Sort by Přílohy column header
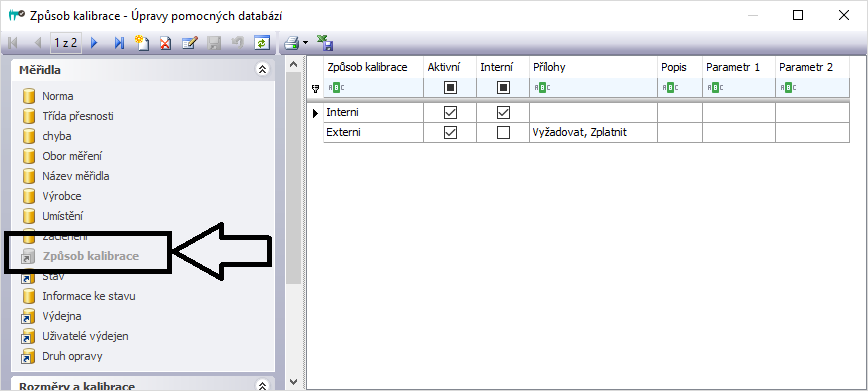868x391 pixels. [x=593, y=68]
